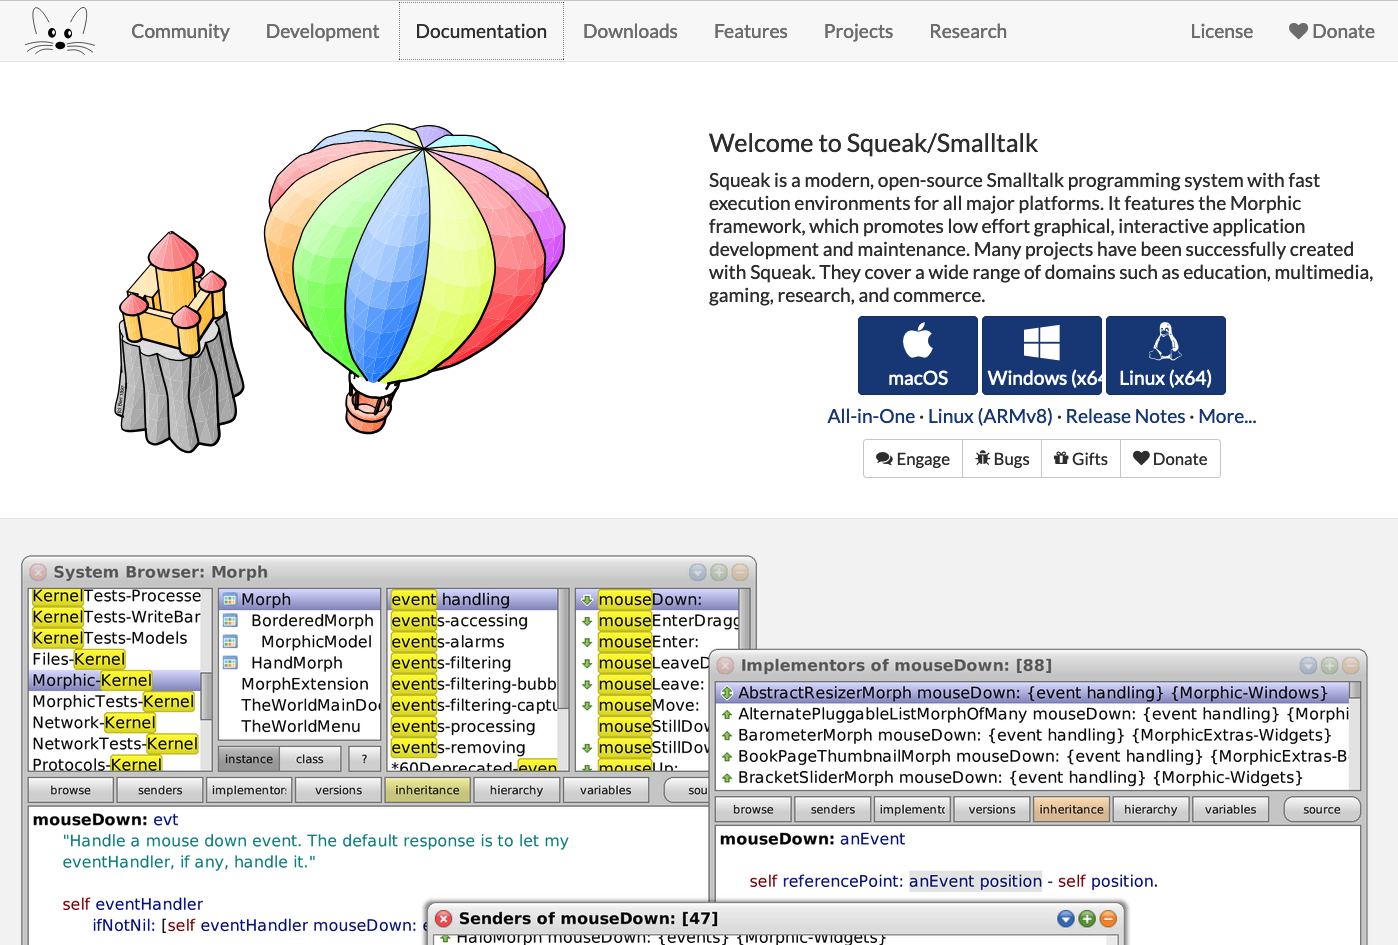Click versions in the System Browser
1398x945 pixels.
(x=338, y=790)
